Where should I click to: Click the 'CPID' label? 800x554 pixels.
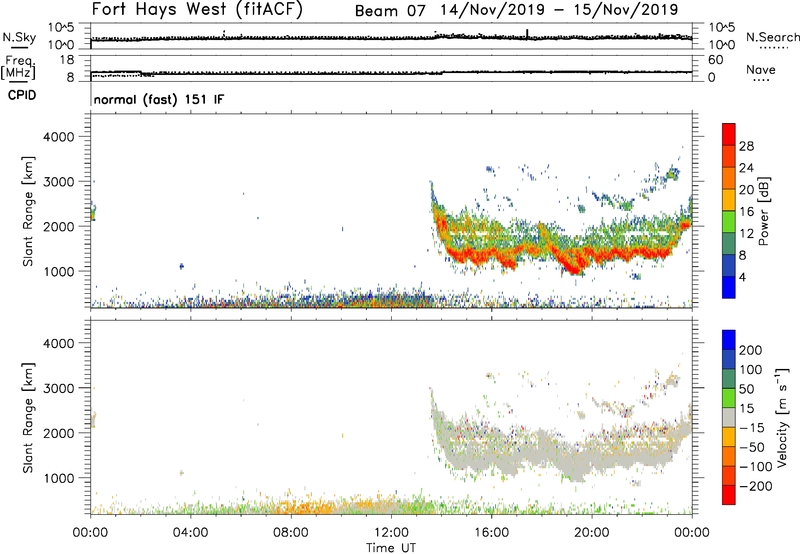[x=22, y=95]
